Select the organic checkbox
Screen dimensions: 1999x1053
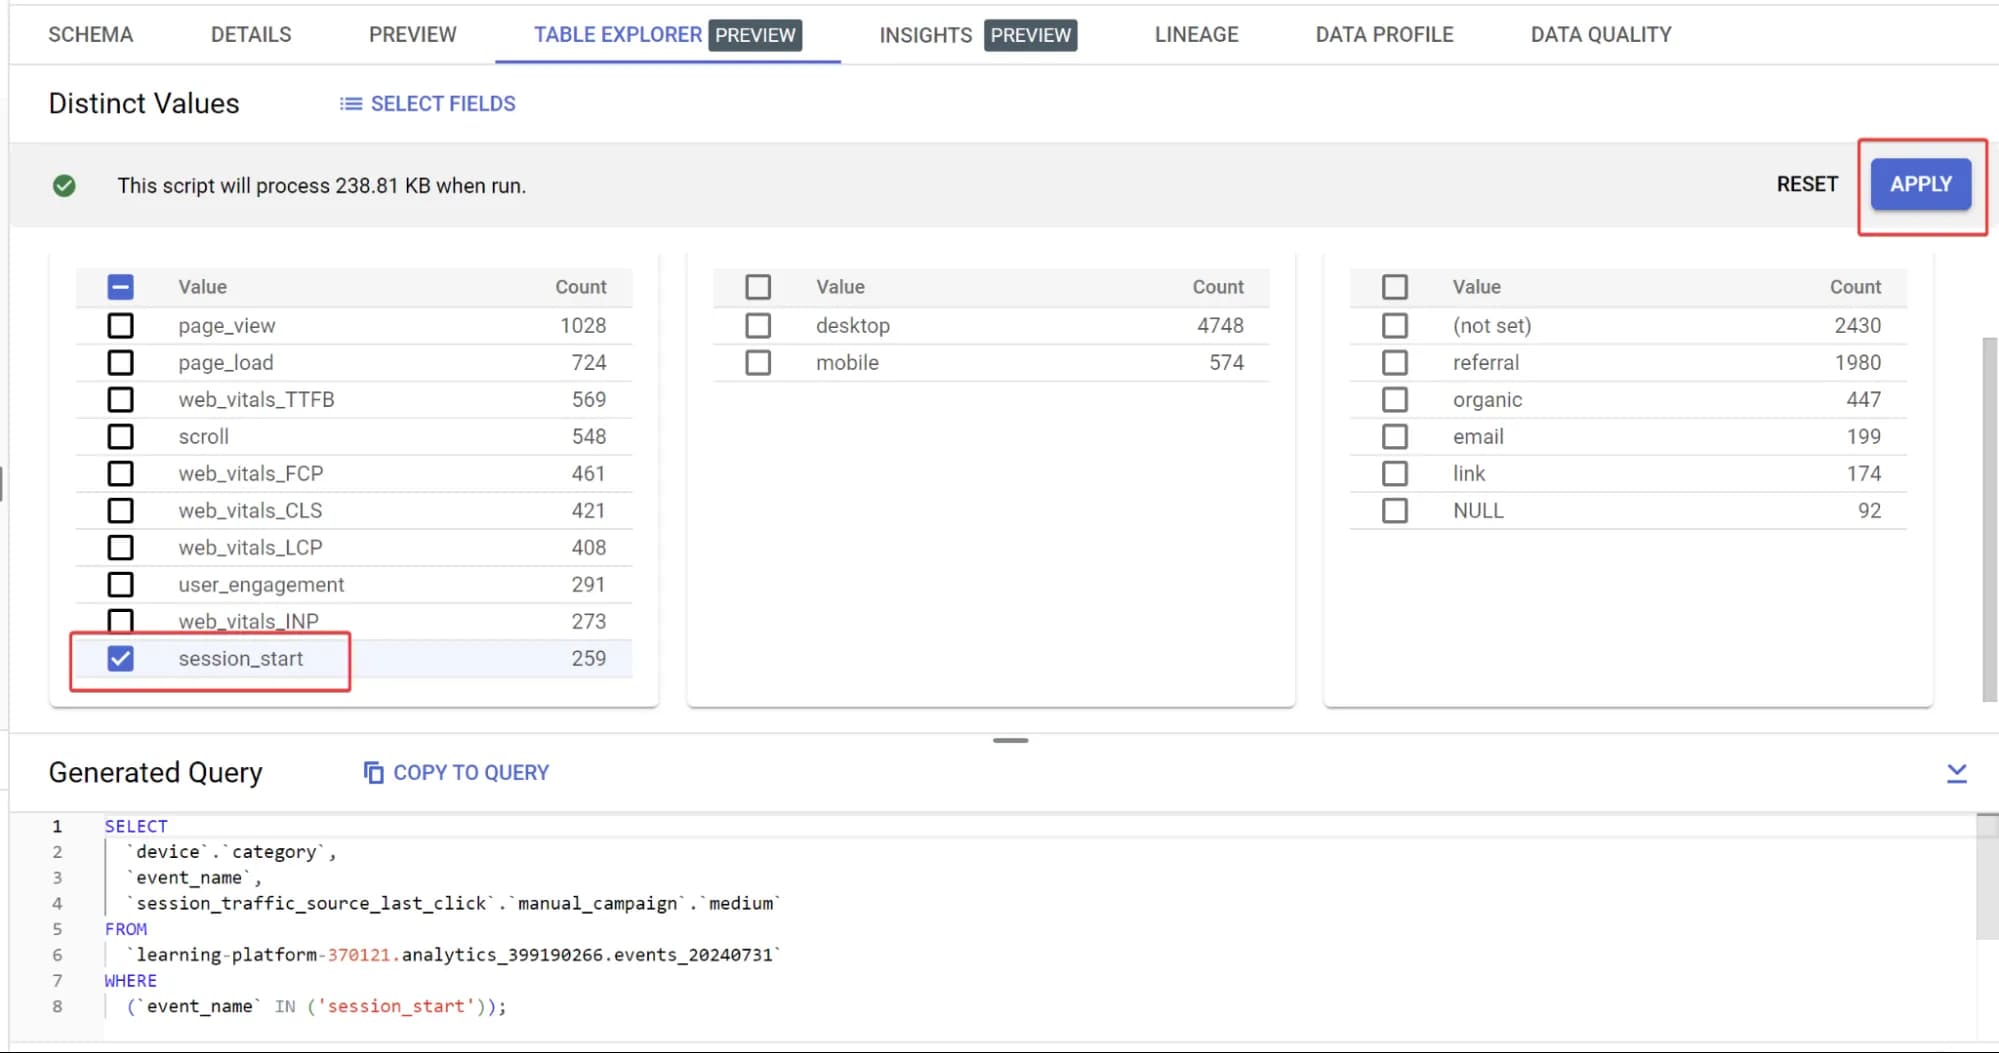pyautogui.click(x=1394, y=400)
